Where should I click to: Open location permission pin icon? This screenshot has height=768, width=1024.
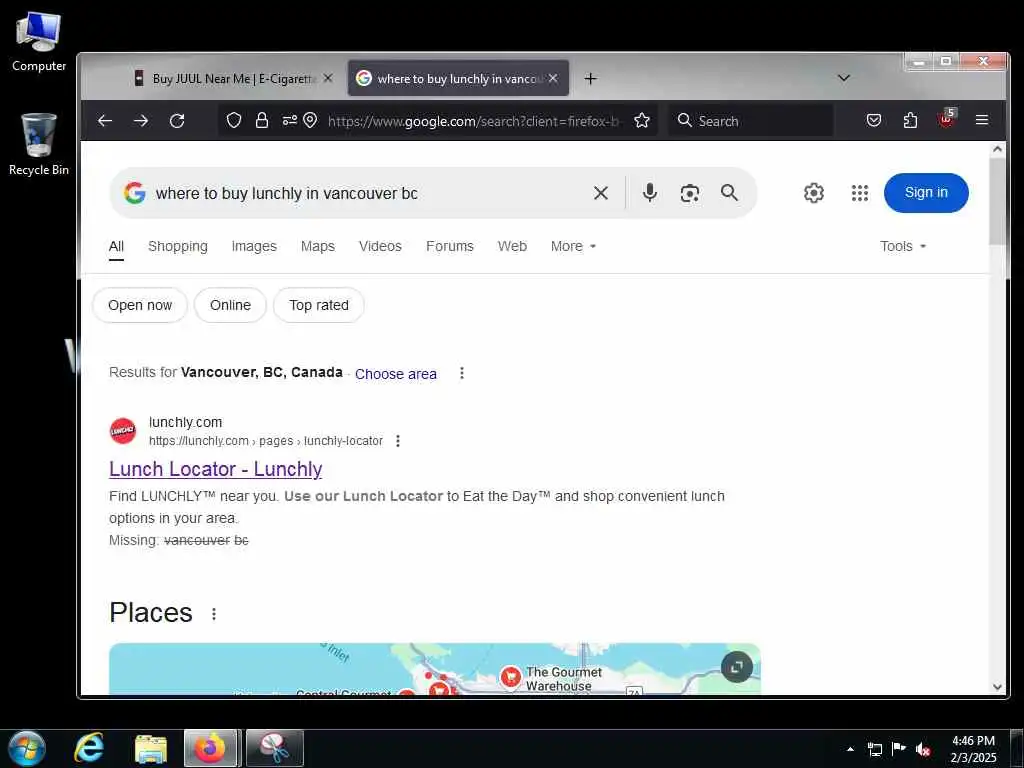310,121
